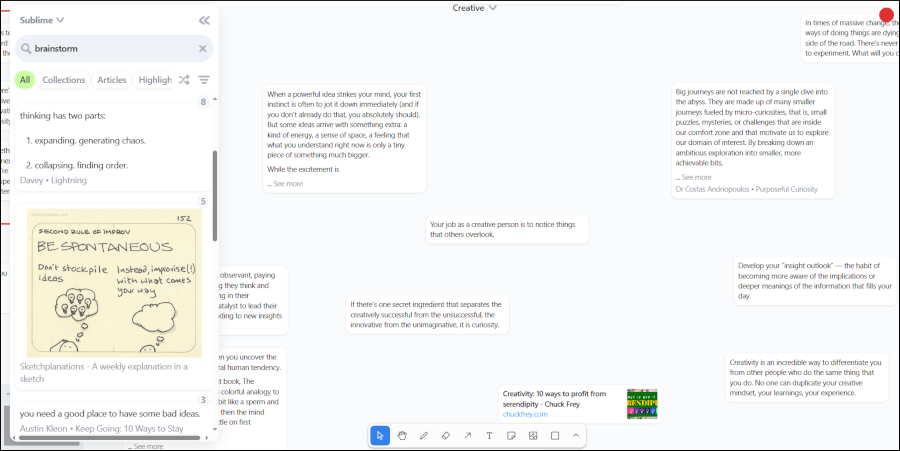Expand more tools in bottom toolbar
Screen dimensions: 900x451
[576, 436]
